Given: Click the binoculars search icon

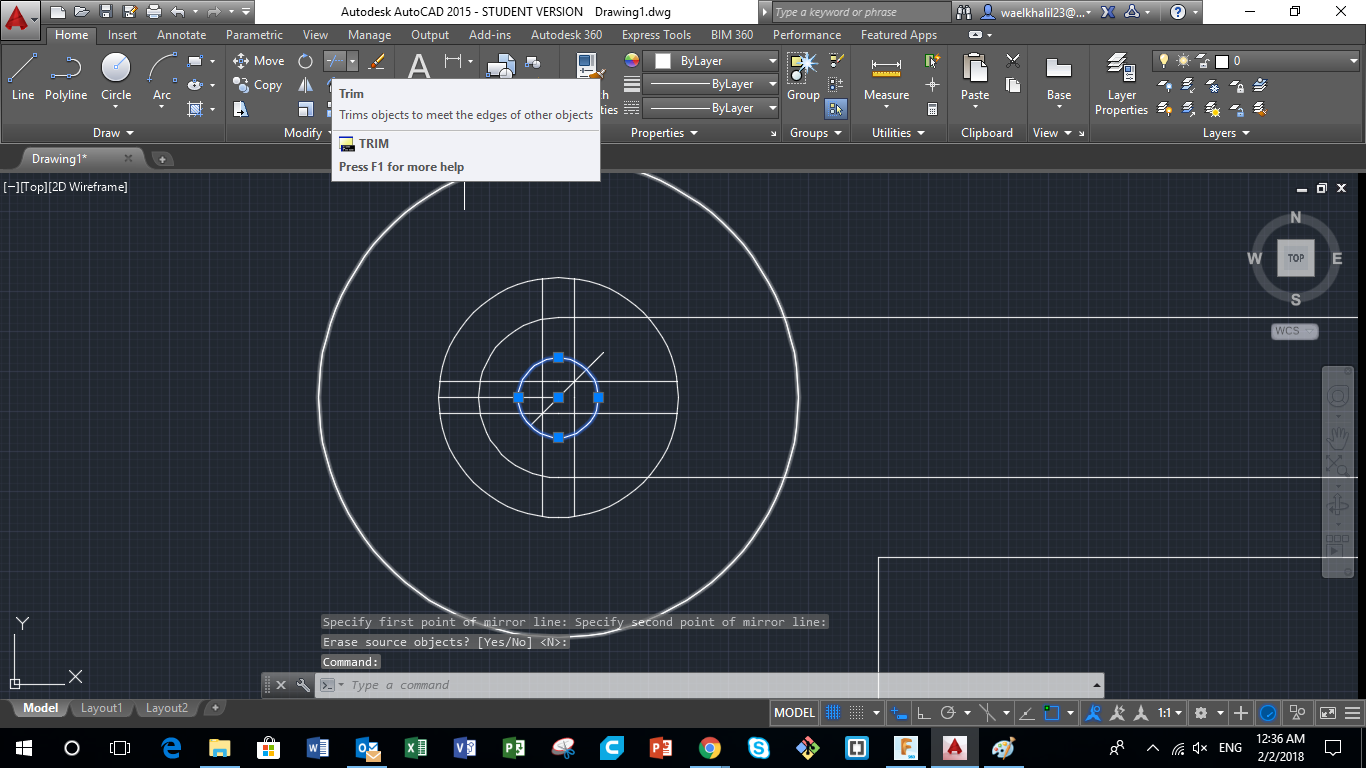Looking at the screenshot, I should tap(964, 12).
